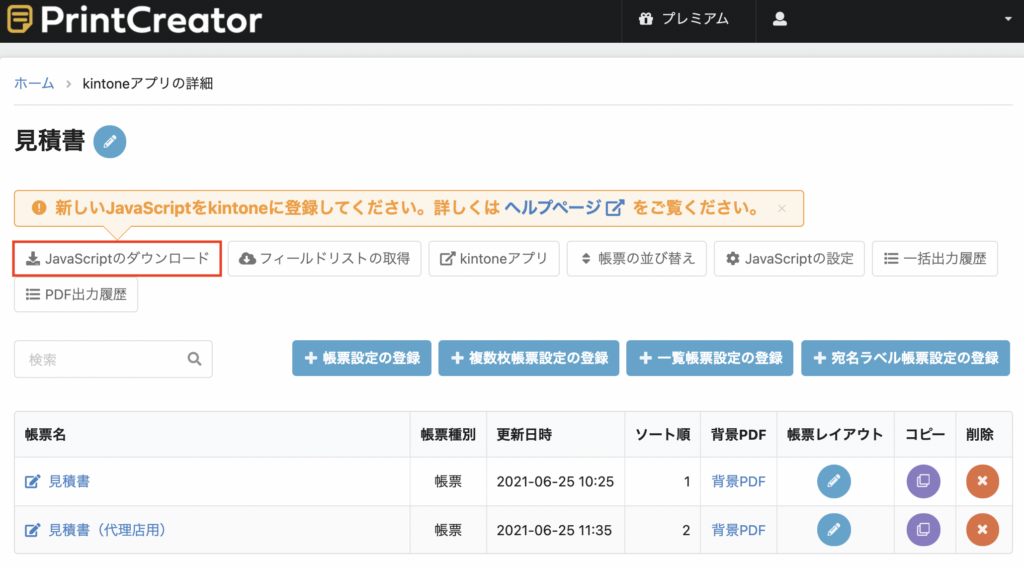
Task: Click the pencil edit icon beside 見積書 title
Action: 110,142
